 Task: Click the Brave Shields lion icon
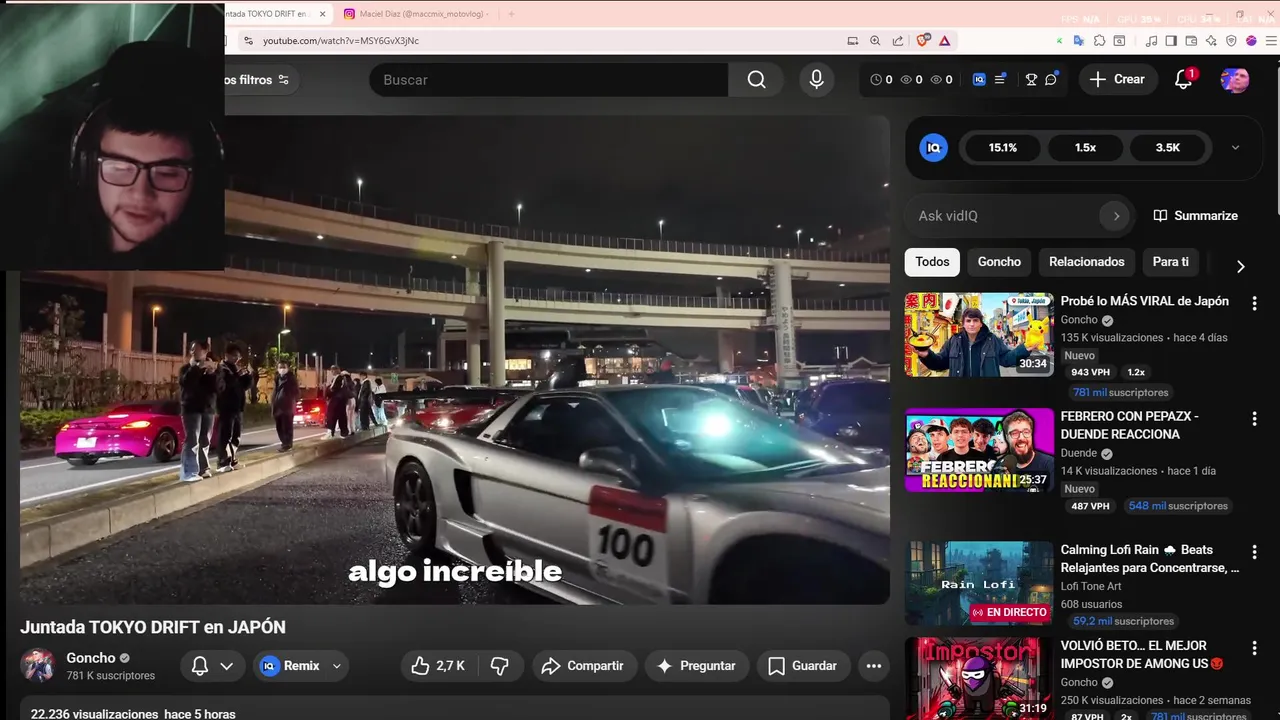pos(922,41)
